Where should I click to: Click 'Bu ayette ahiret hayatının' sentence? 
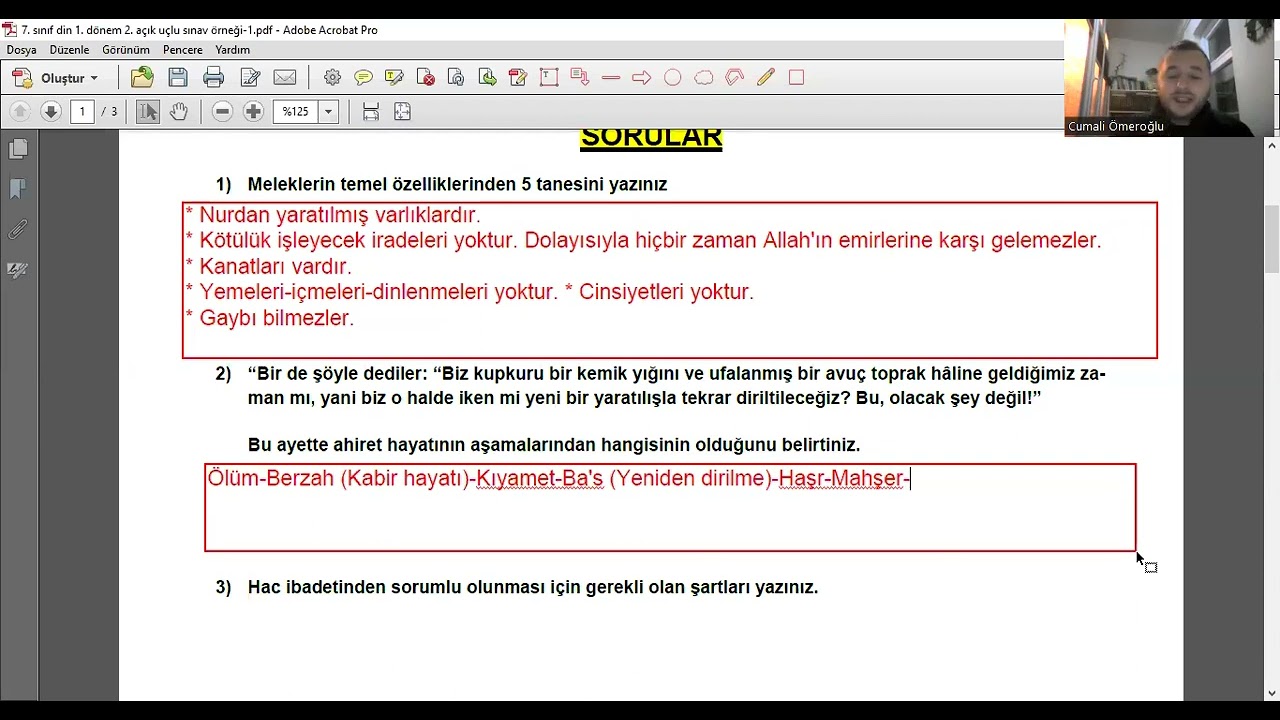pos(554,445)
